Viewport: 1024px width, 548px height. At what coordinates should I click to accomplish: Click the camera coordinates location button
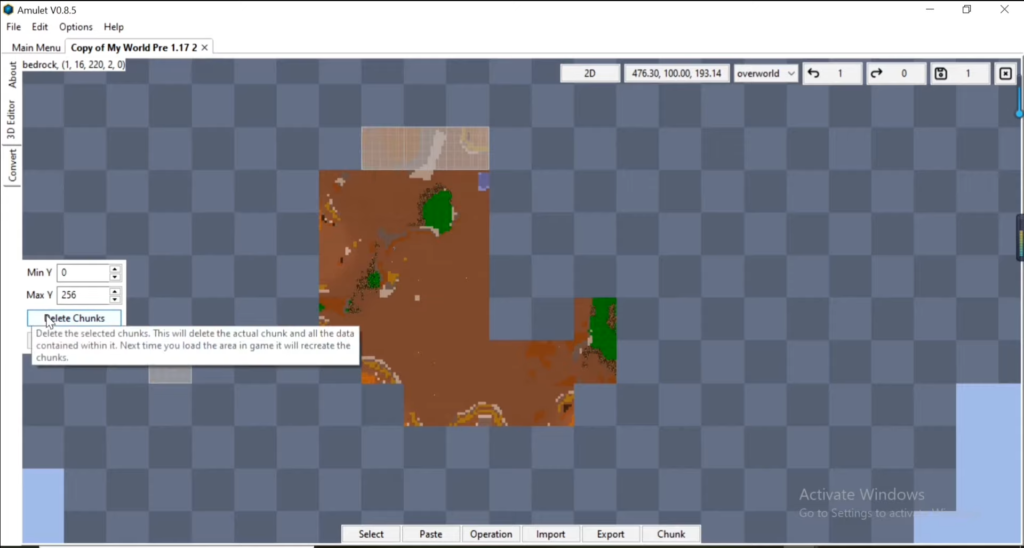675,74
